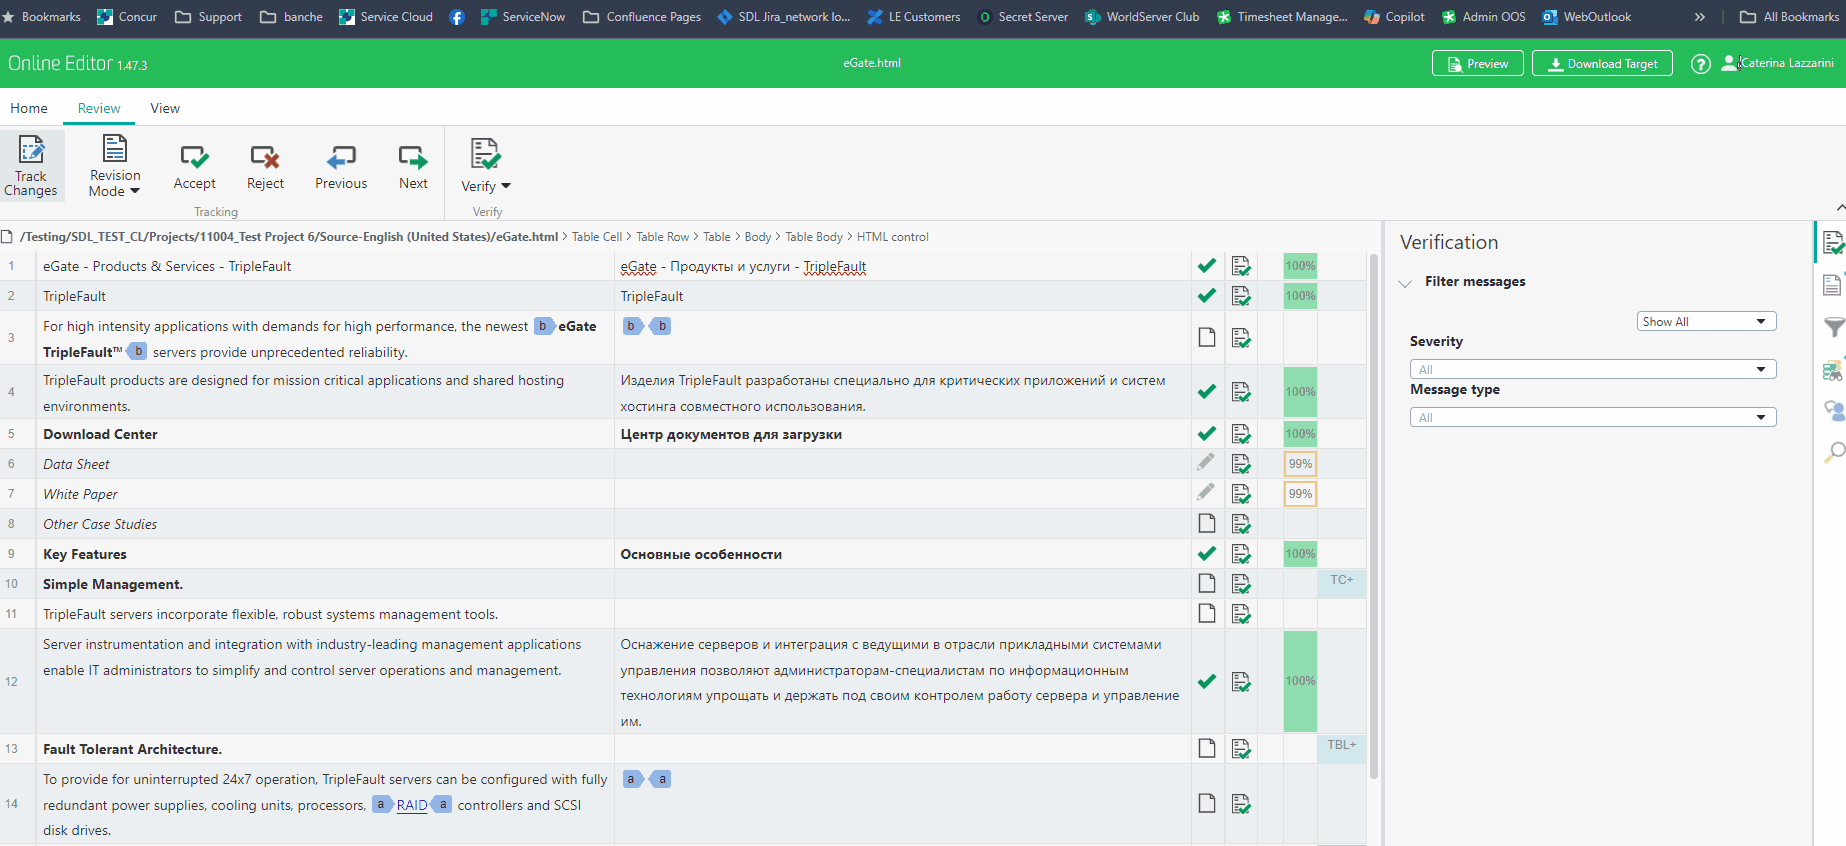Click the 99% match score of Data Sheet

click(x=1300, y=464)
